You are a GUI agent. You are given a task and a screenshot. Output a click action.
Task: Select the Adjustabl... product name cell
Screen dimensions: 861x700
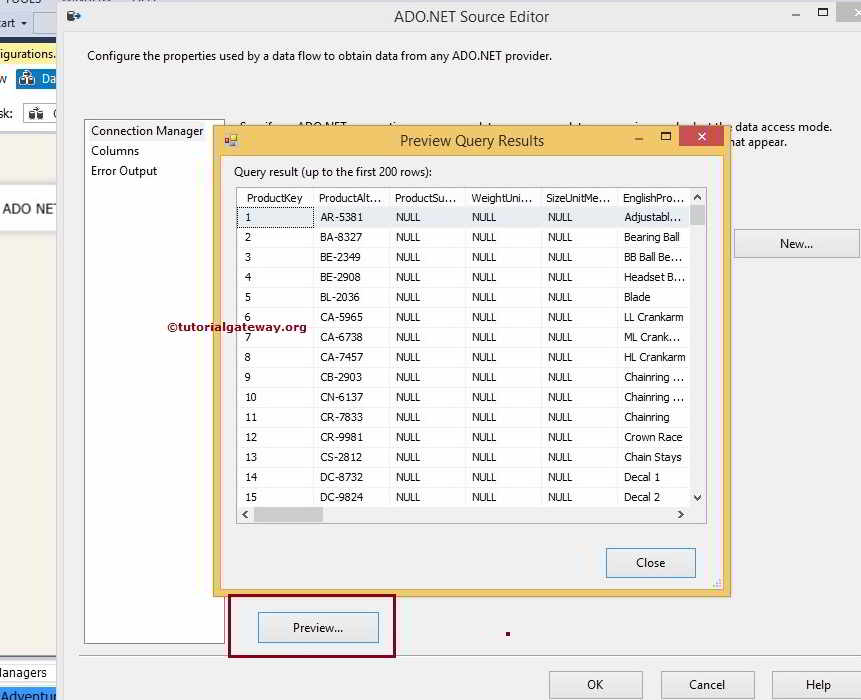(x=653, y=217)
